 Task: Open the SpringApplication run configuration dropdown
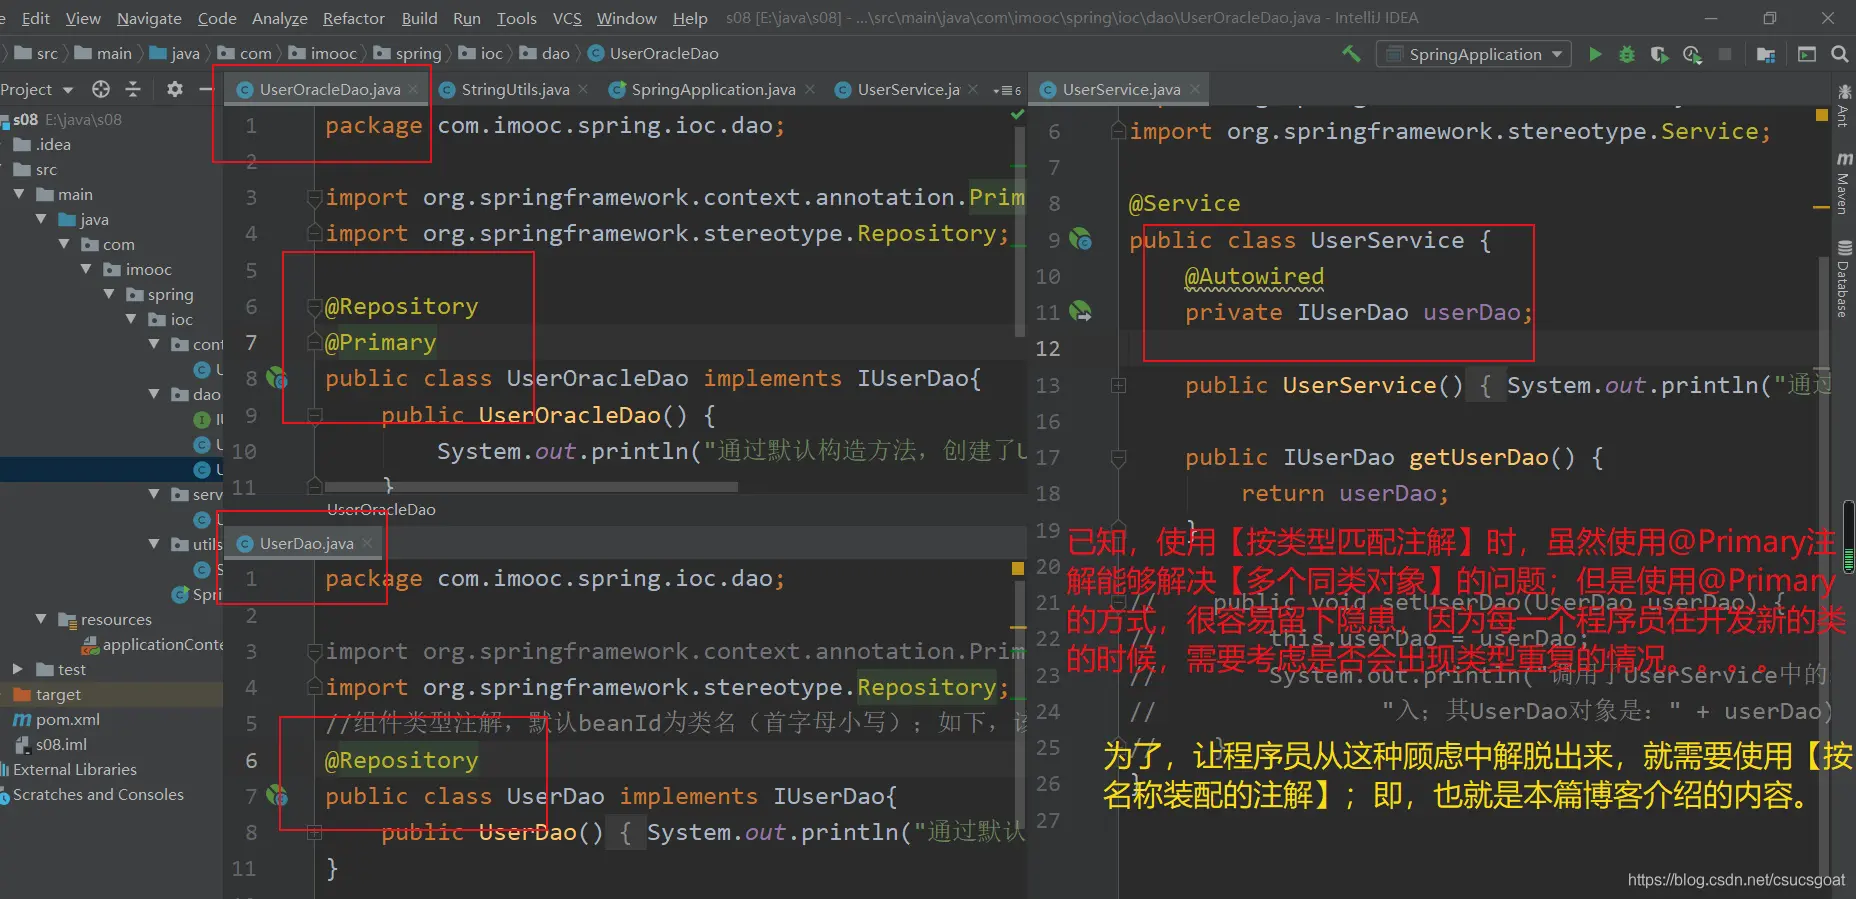[1473, 54]
